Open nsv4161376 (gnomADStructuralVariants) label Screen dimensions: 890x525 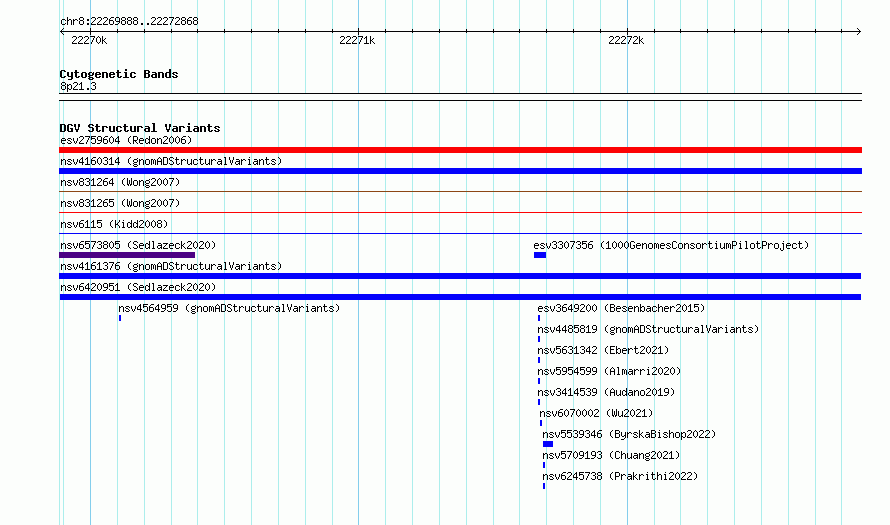pos(171,266)
